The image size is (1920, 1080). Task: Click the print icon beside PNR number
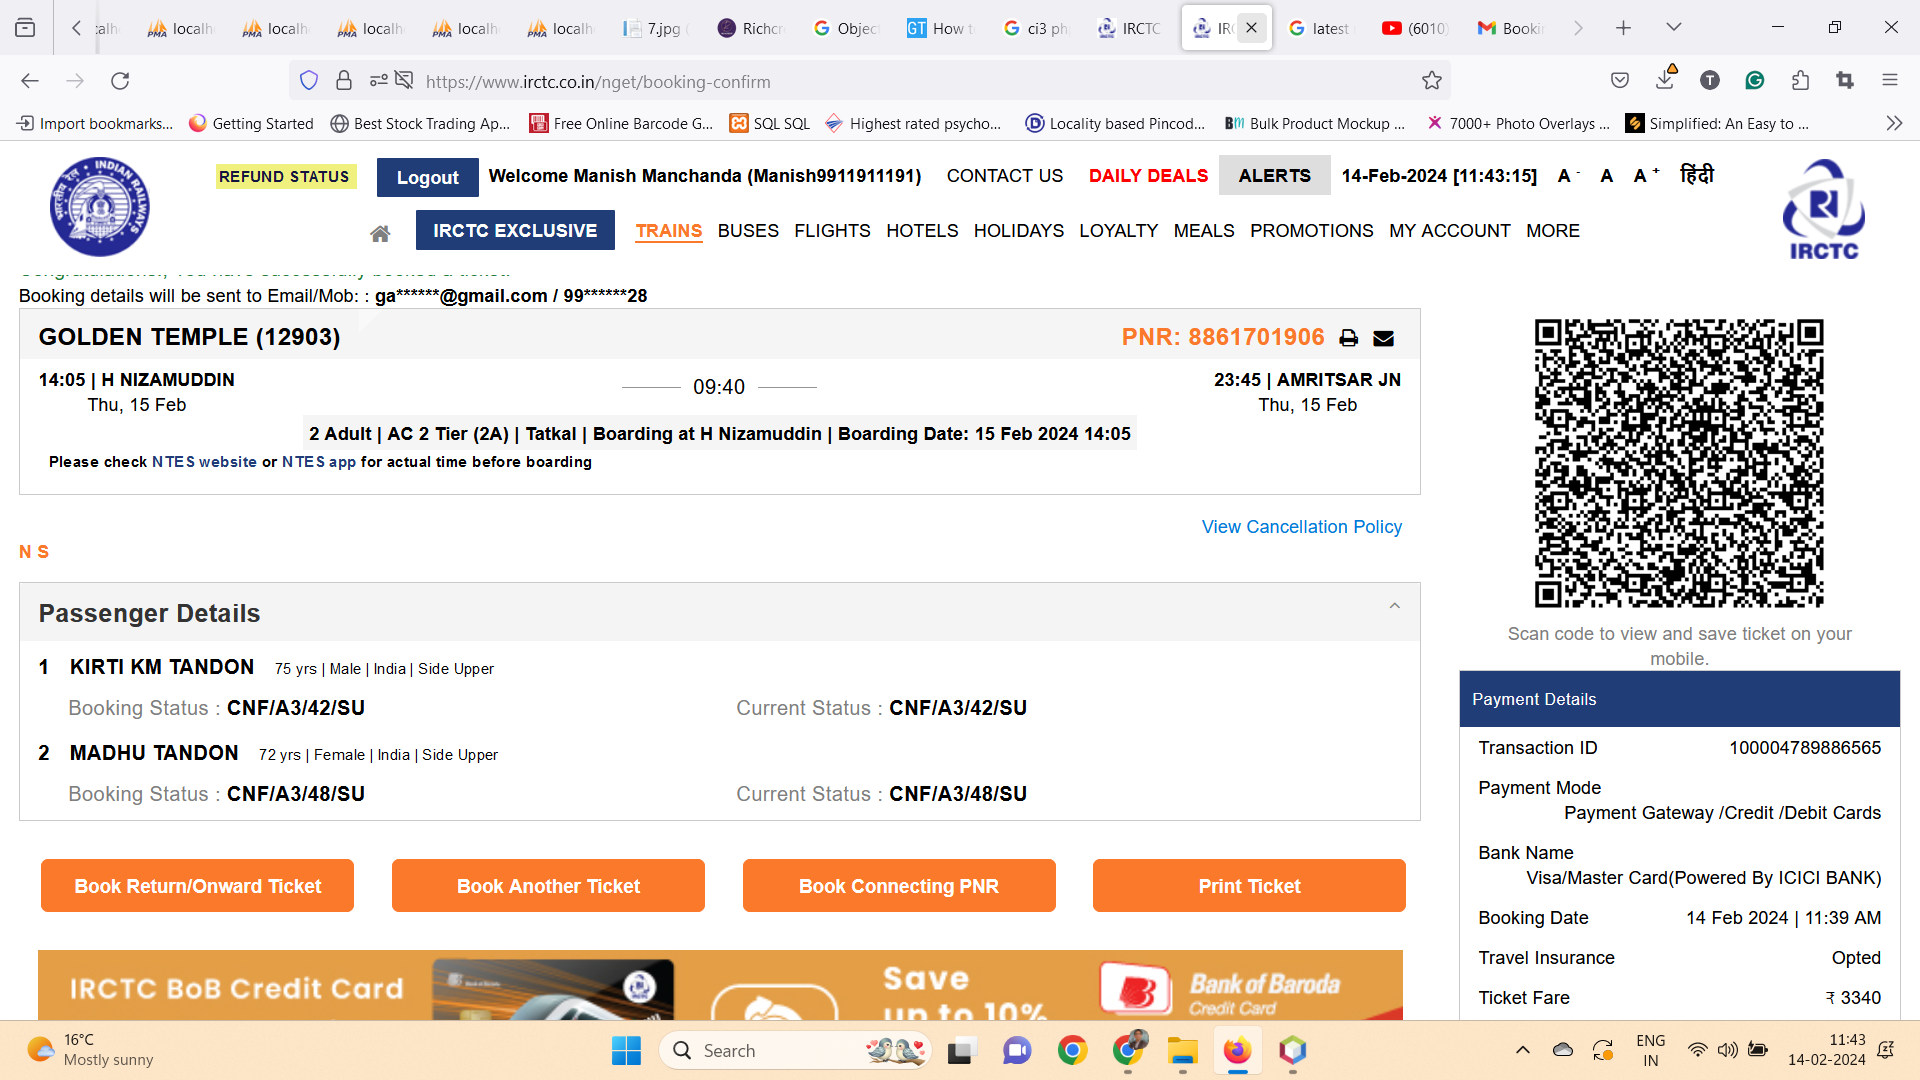1348,338
